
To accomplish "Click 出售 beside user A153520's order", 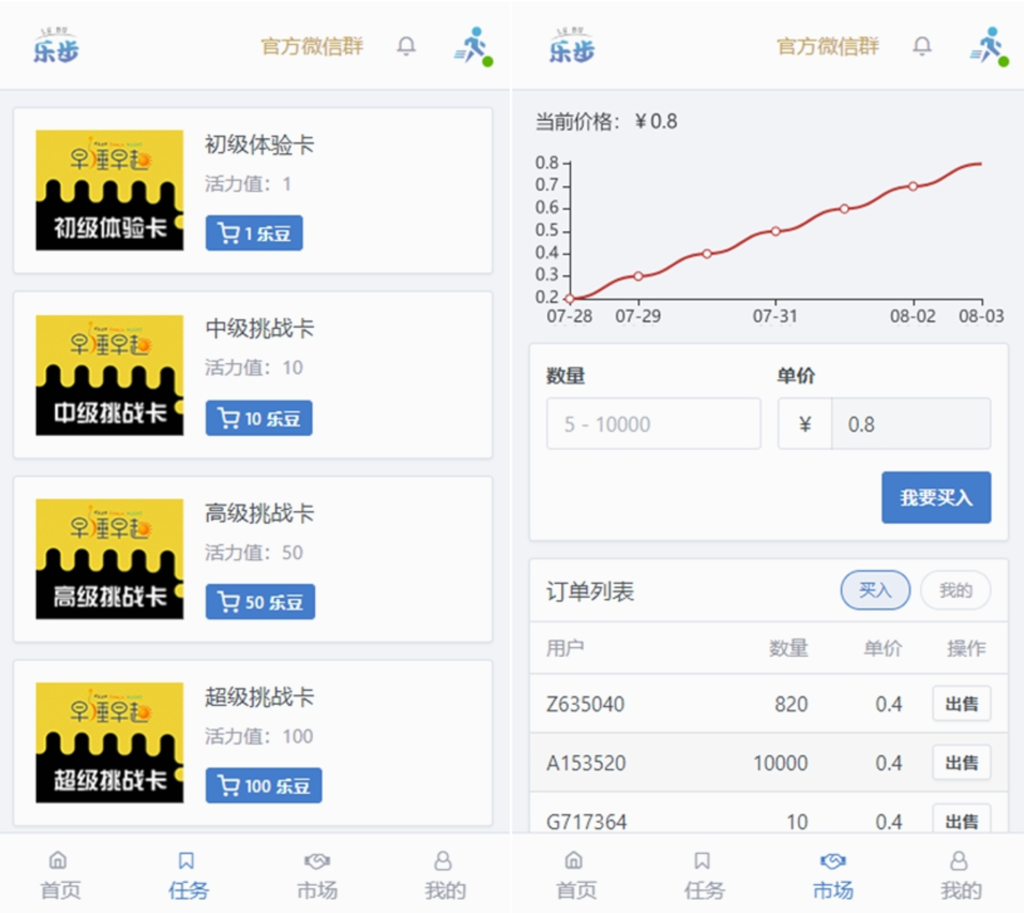I will pos(961,762).
